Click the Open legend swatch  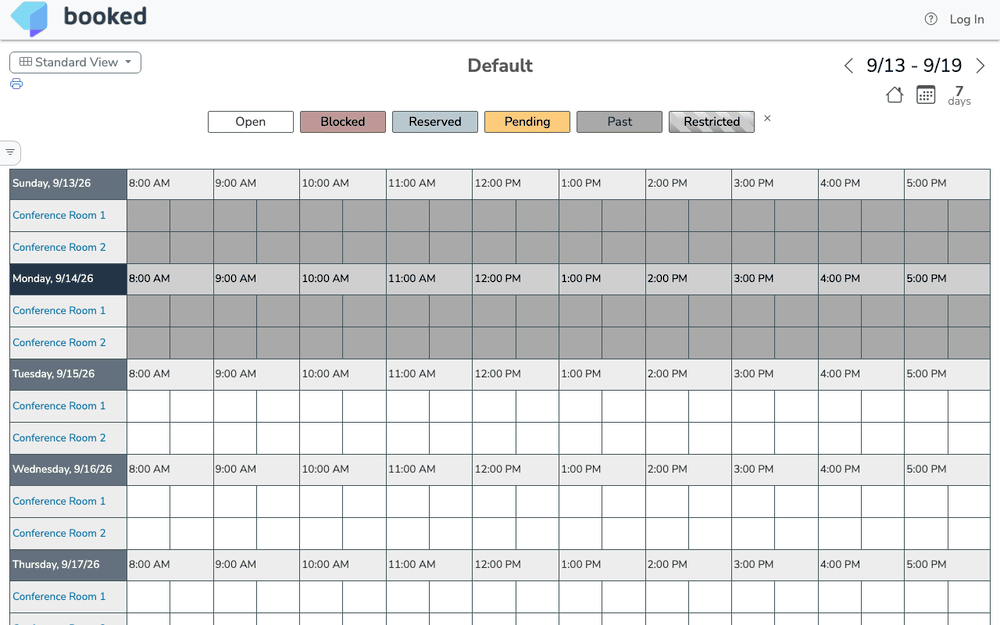251,122
